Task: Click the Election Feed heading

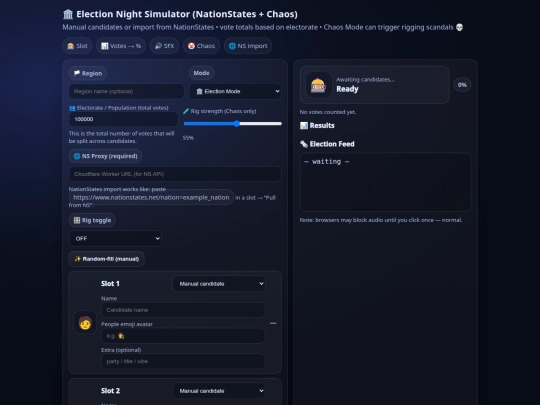Action: (x=327, y=144)
